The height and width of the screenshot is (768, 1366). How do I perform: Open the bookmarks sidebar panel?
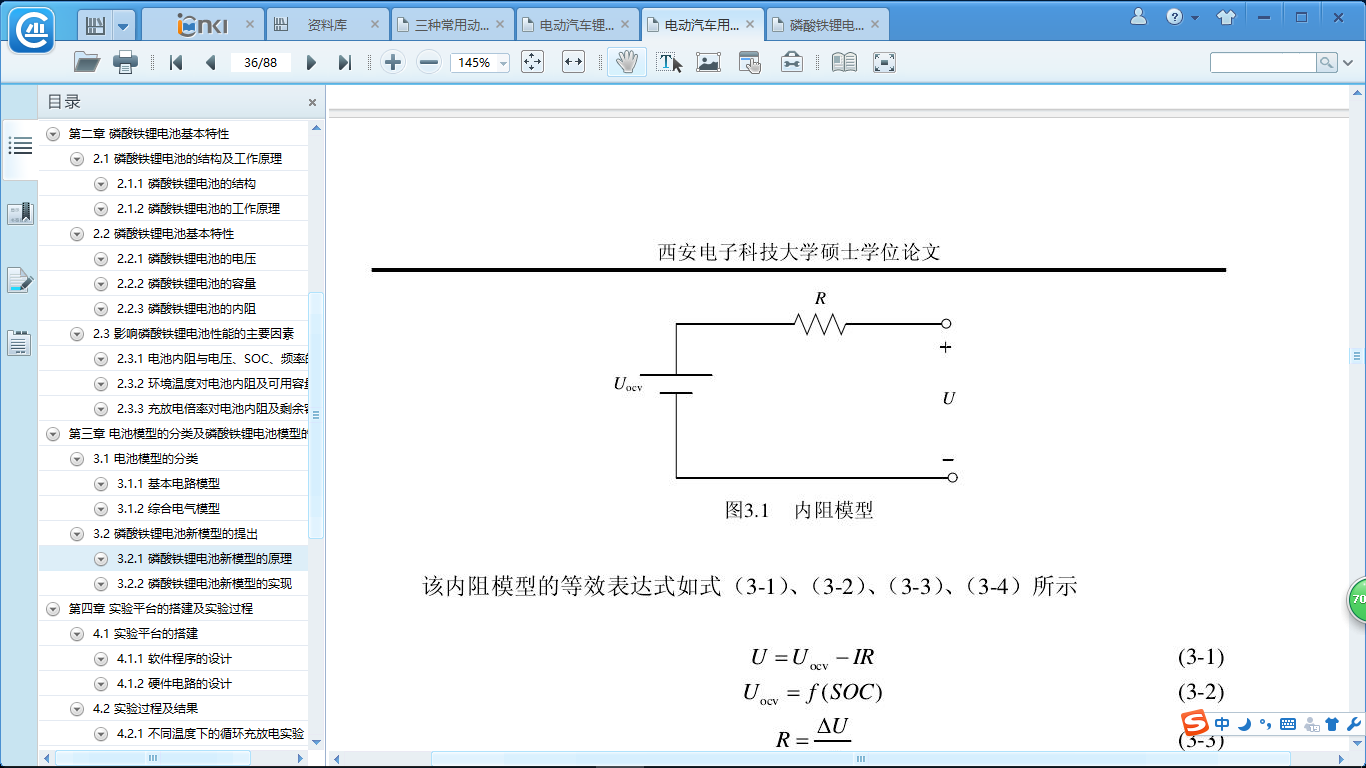20,213
